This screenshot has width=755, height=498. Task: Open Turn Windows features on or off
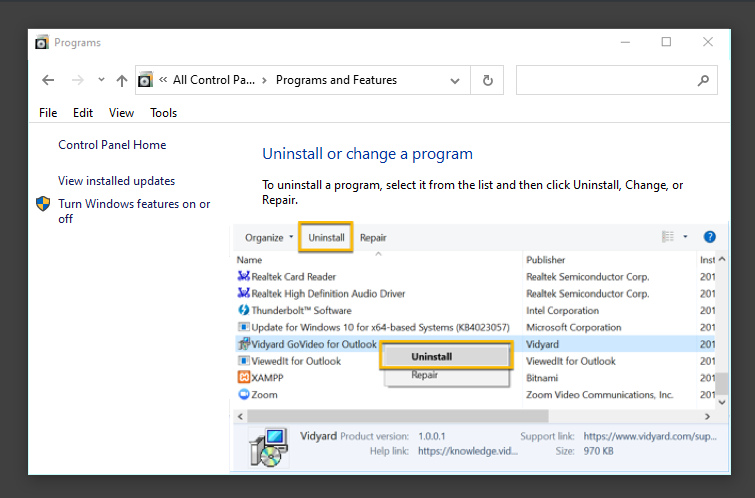(x=134, y=211)
